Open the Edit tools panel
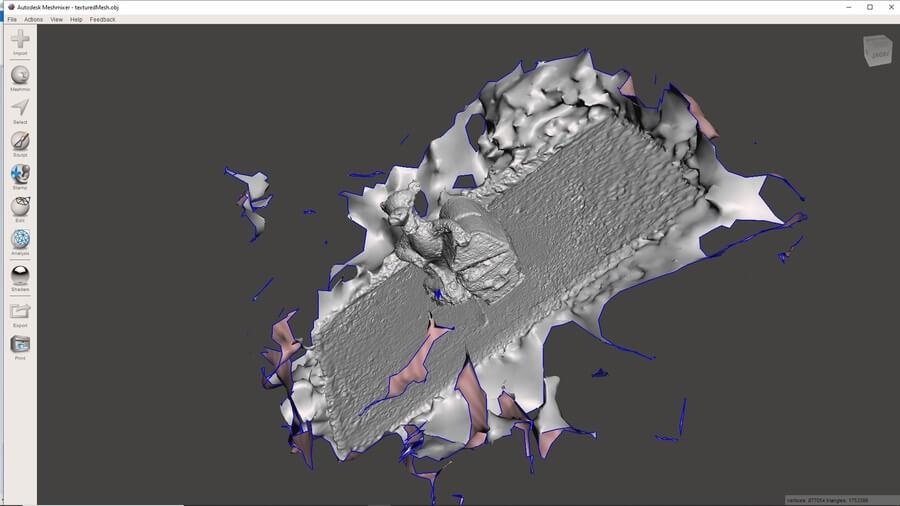 pyautogui.click(x=20, y=207)
